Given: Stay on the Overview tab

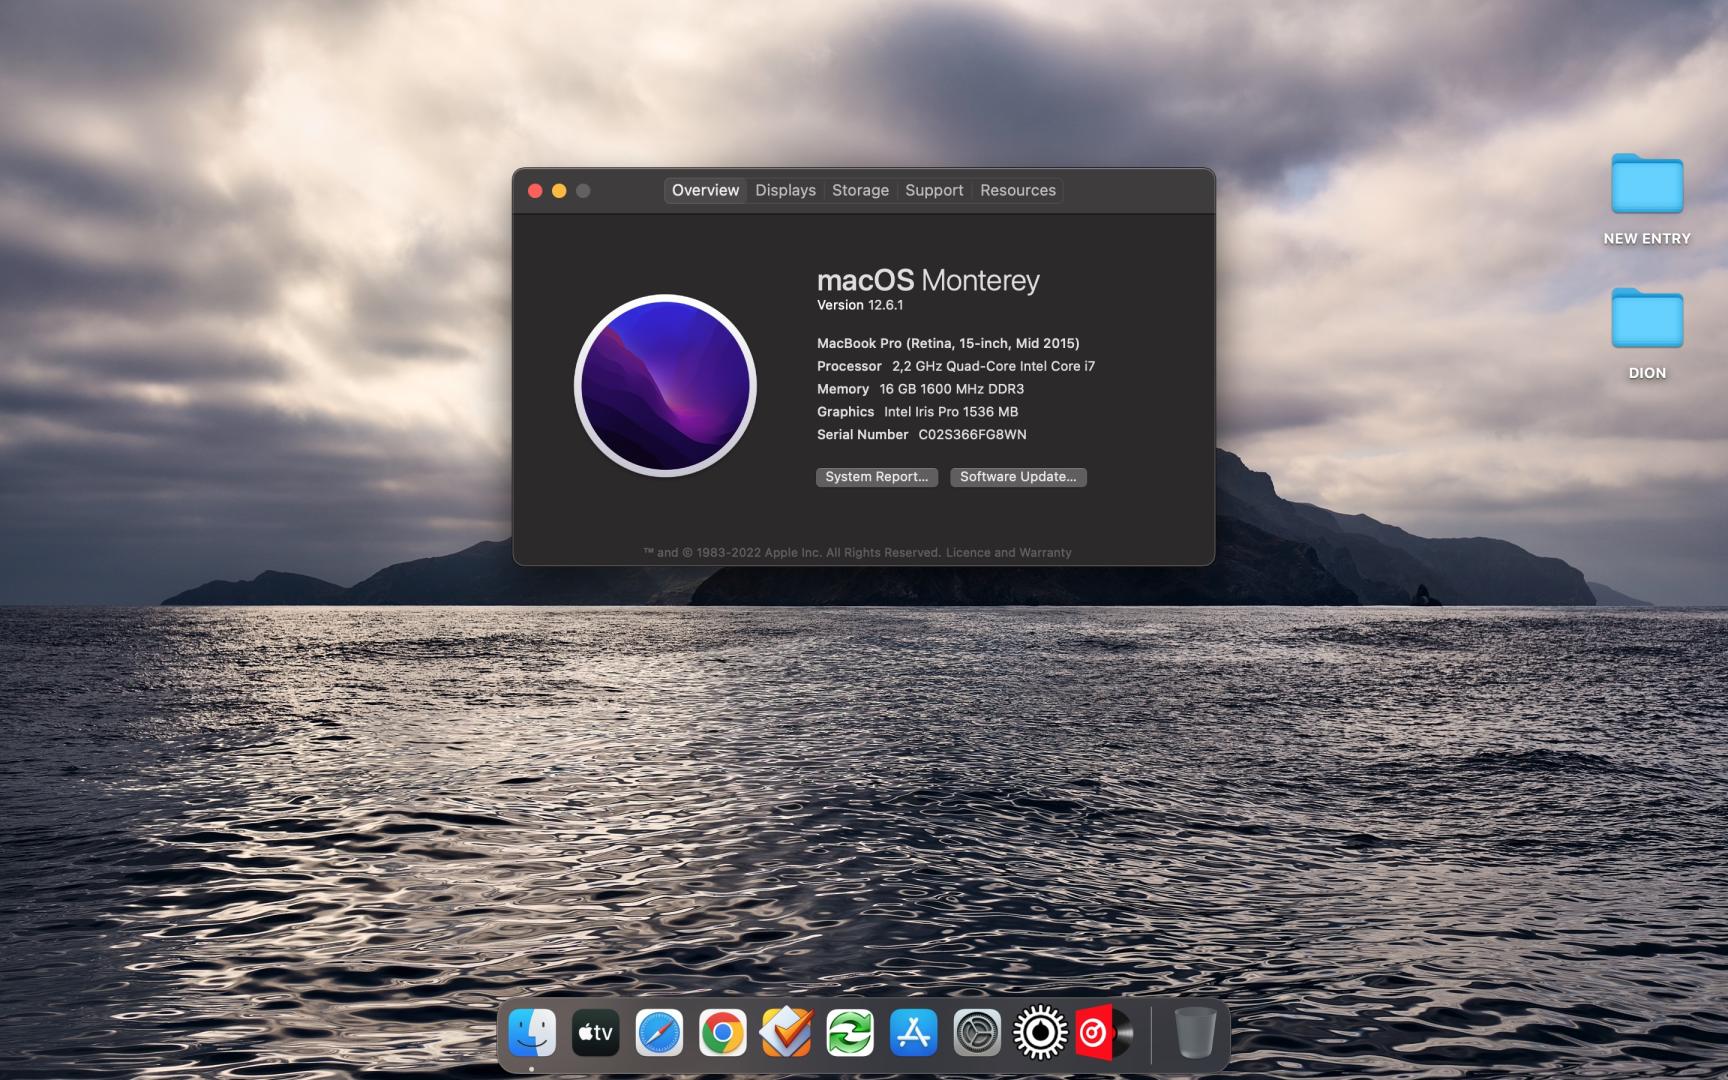Looking at the screenshot, I should tap(705, 190).
